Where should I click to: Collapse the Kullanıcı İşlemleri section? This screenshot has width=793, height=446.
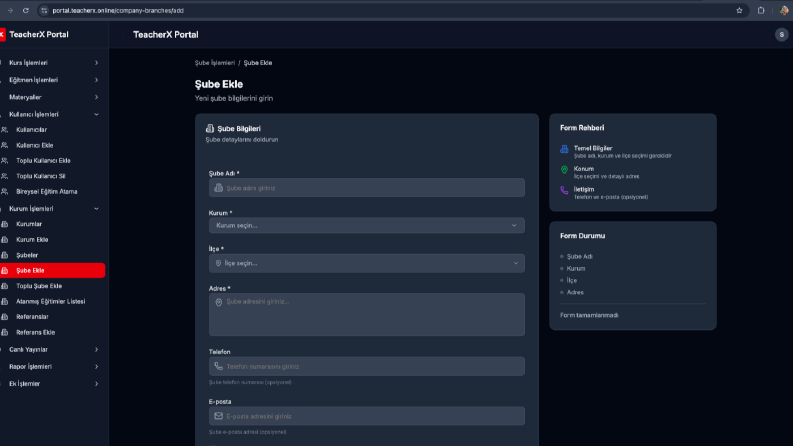click(x=53, y=114)
